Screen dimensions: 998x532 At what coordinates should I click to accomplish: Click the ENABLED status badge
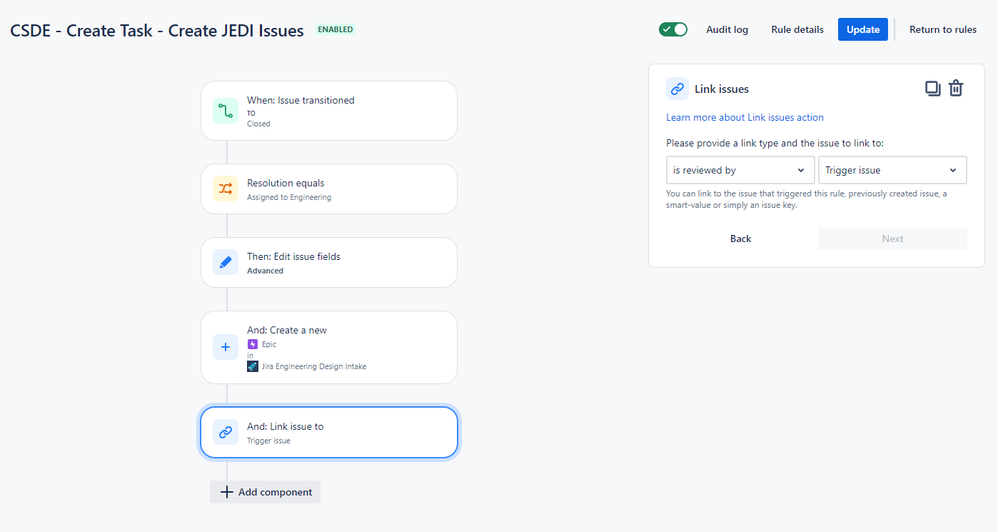coord(335,29)
